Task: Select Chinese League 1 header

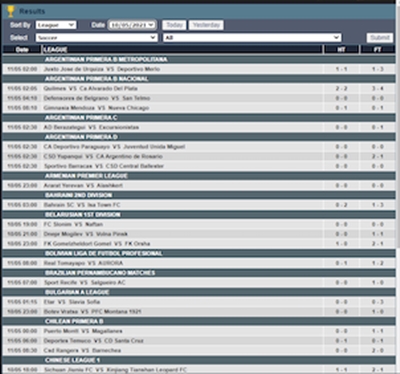Action: (199, 360)
